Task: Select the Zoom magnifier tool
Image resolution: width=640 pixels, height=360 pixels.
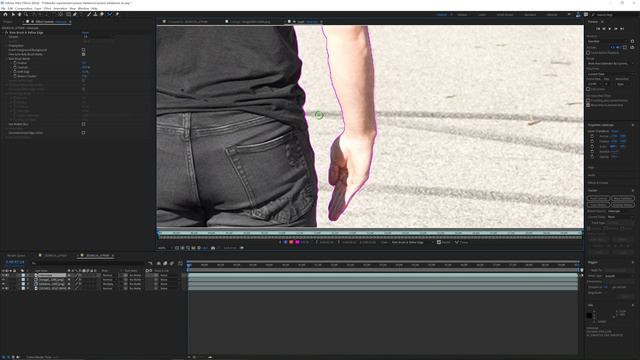Action: pos(26,14)
